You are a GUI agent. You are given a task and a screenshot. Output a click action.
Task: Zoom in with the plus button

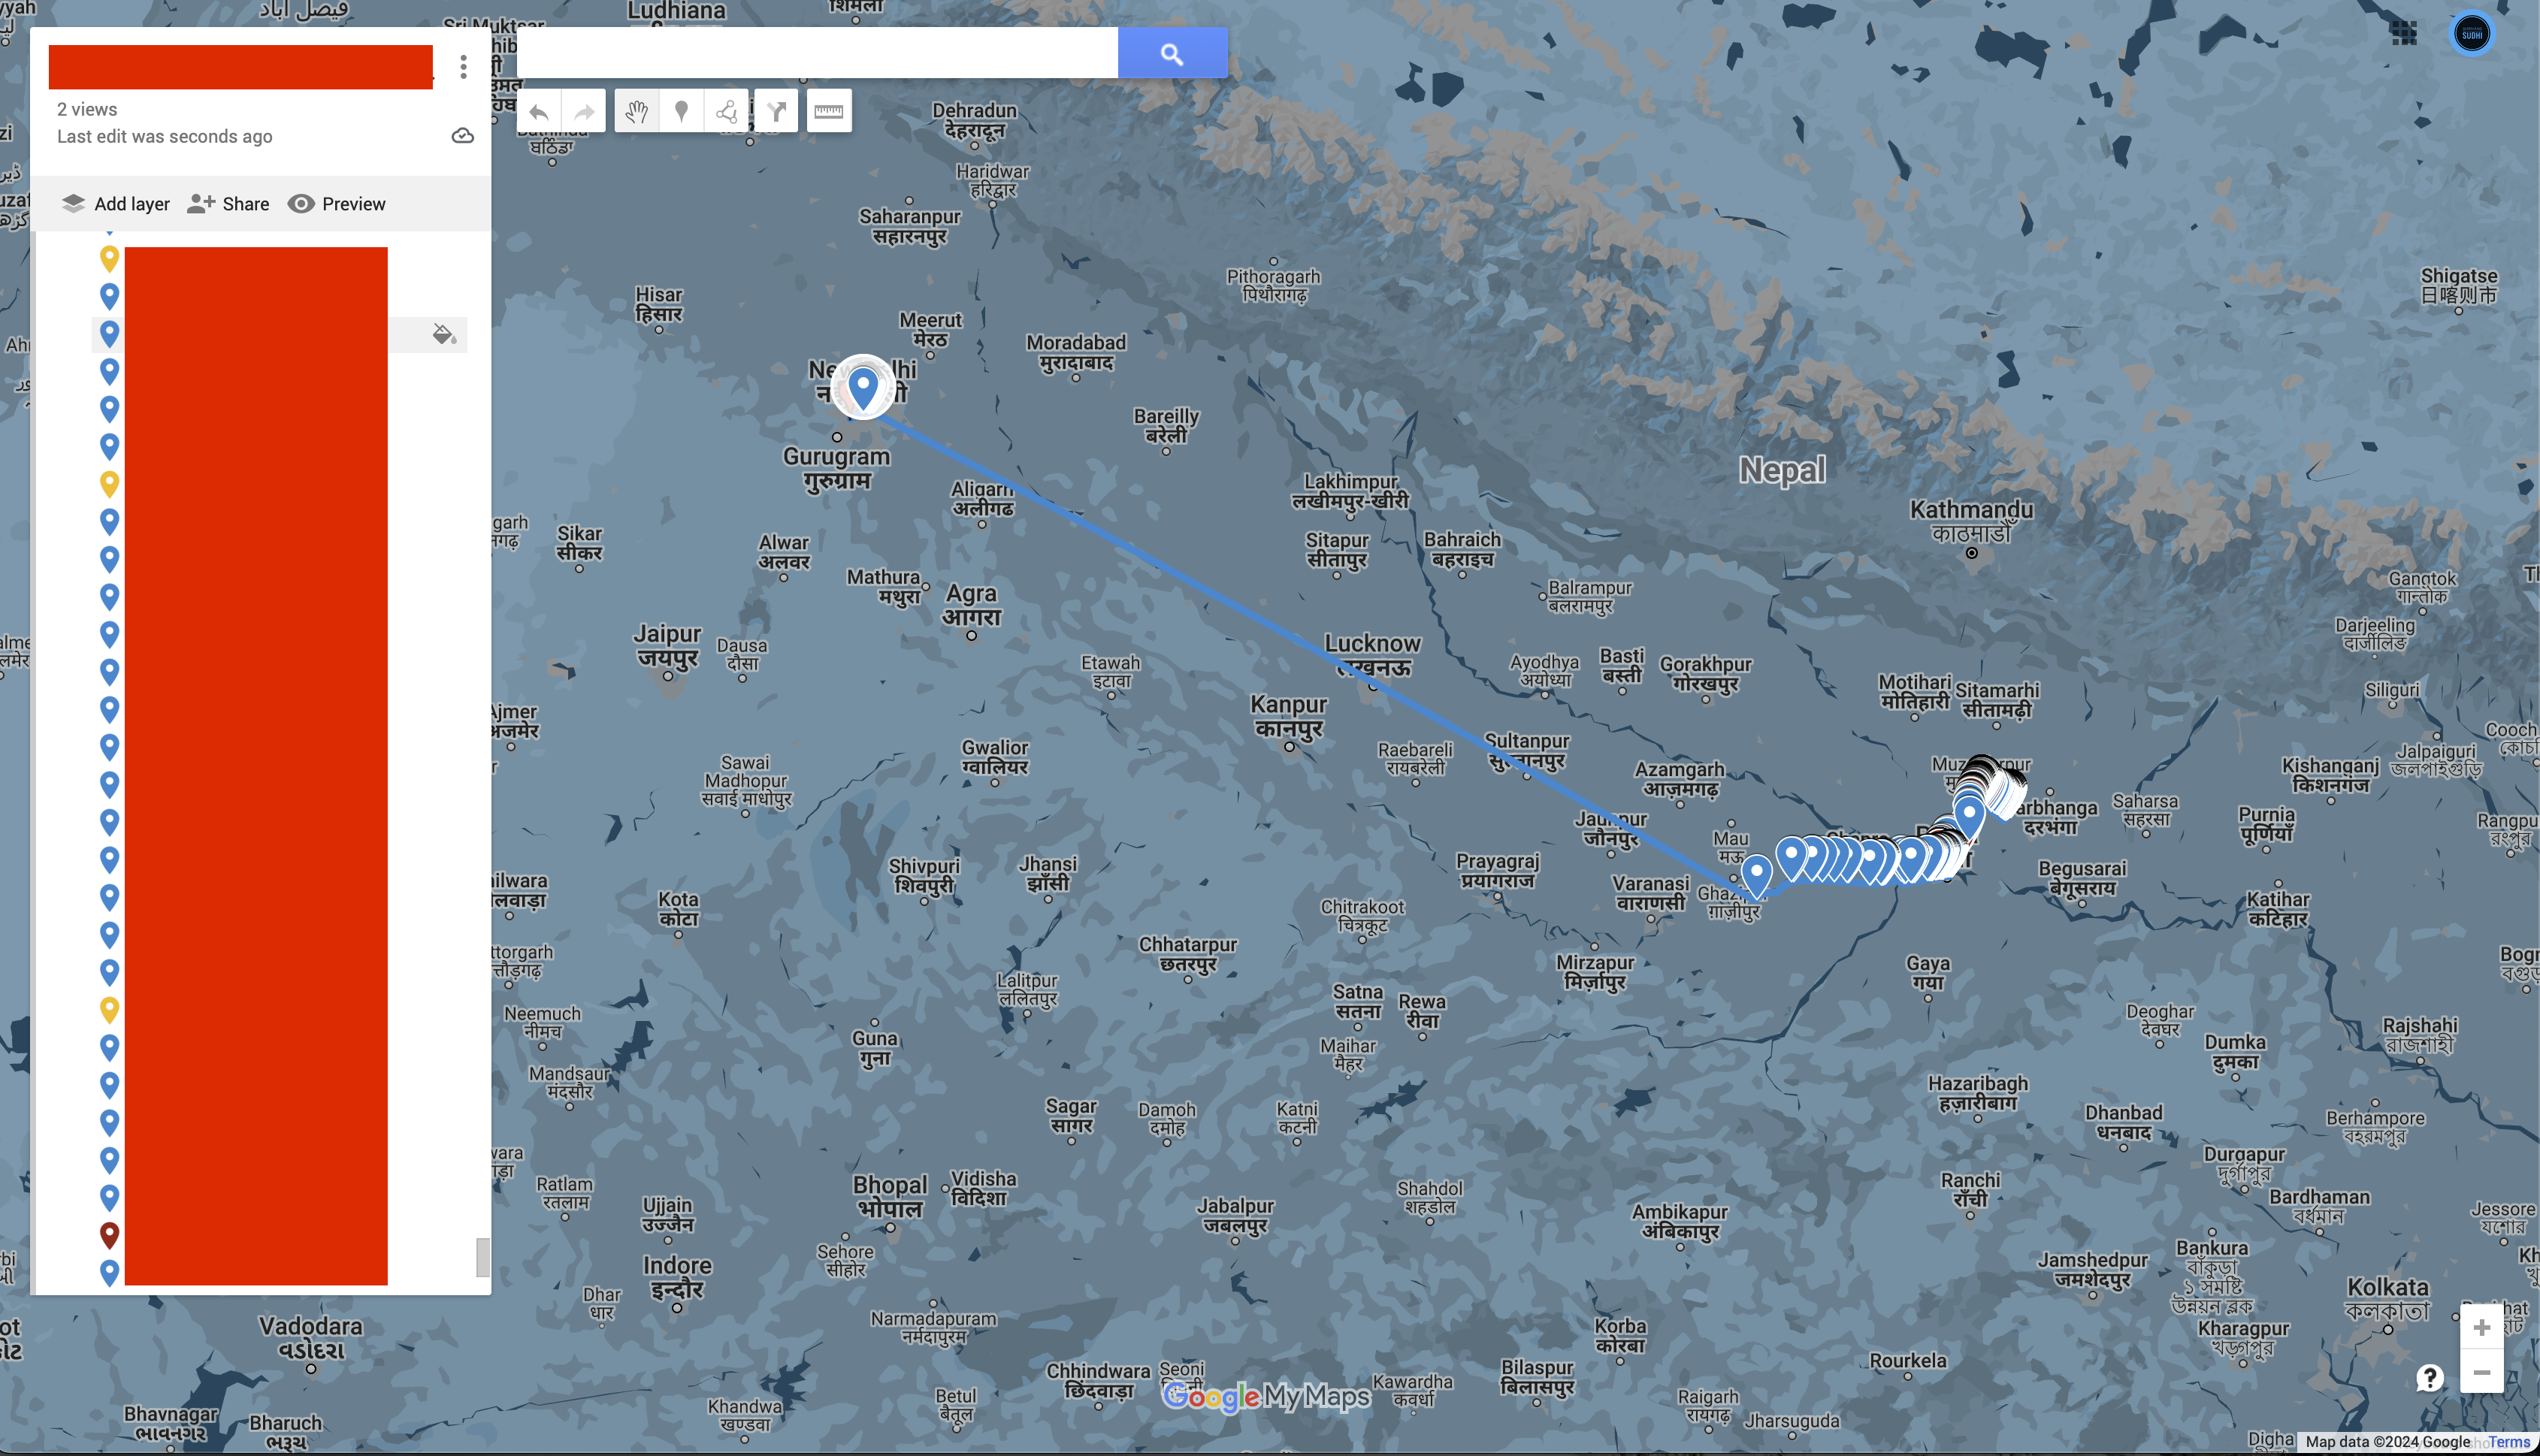[2481, 1327]
